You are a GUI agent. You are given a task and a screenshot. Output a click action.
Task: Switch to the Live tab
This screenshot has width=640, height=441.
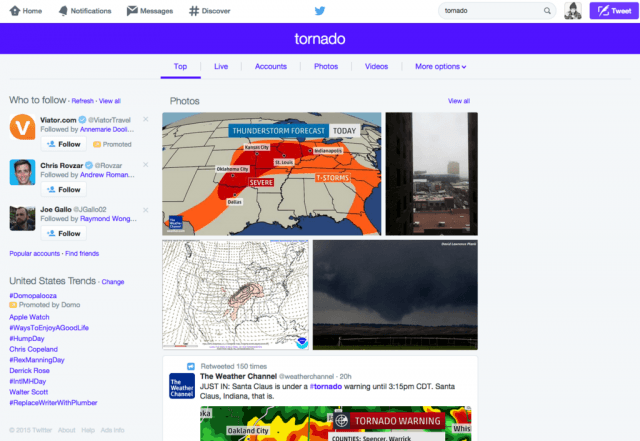click(x=221, y=67)
